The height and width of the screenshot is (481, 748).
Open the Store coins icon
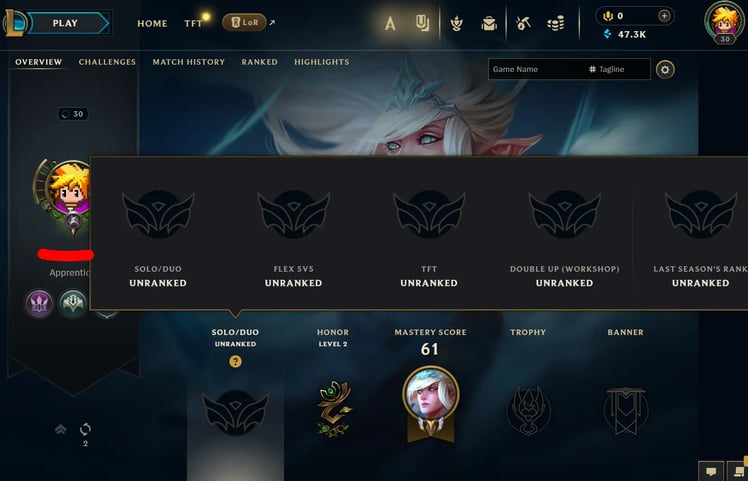(x=556, y=22)
